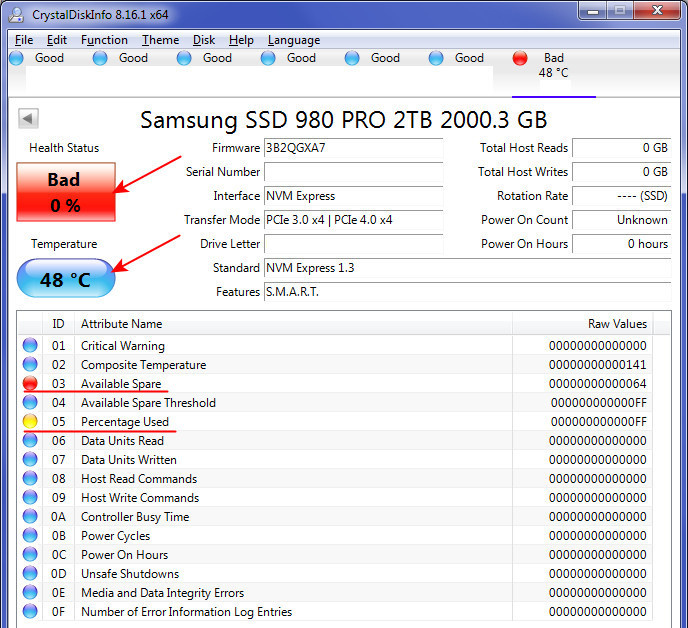Open the Disk menu
The height and width of the screenshot is (628, 688).
[x=204, y=40]
